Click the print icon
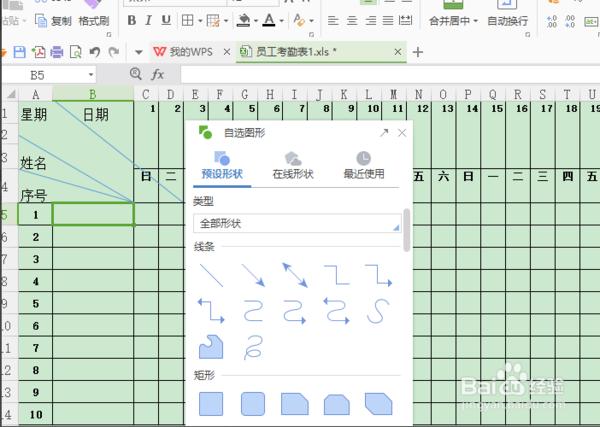The image size is (600, 427). pyautogui.click(x=57, y=52)
